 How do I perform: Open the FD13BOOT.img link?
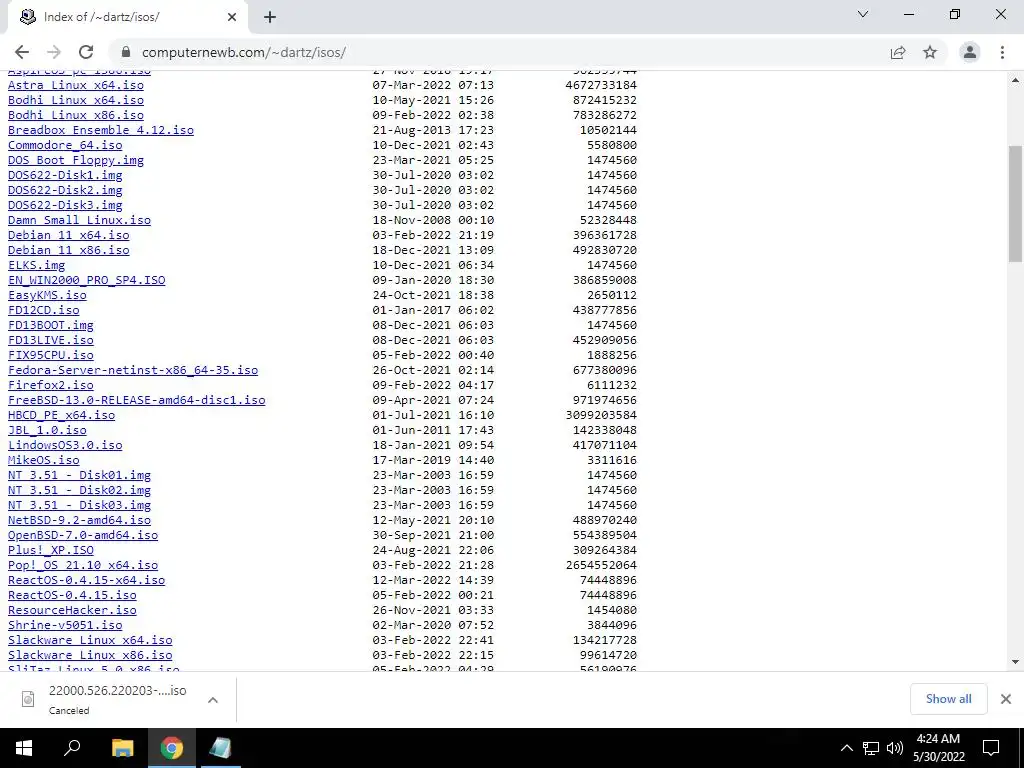pos(51,325)
